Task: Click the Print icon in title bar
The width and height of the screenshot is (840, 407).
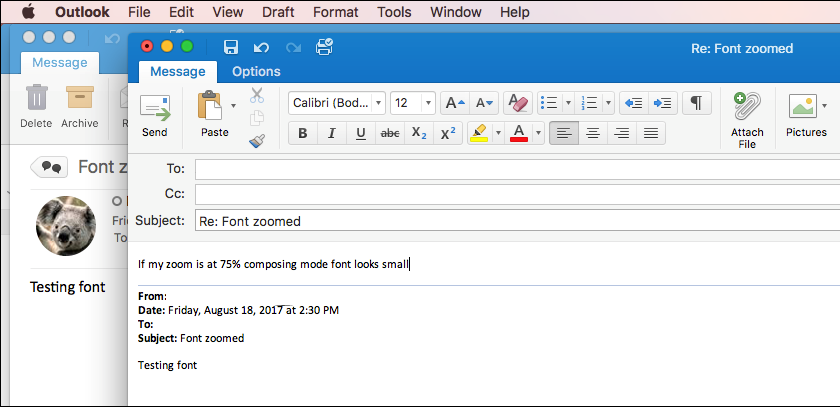Action: 325,47
